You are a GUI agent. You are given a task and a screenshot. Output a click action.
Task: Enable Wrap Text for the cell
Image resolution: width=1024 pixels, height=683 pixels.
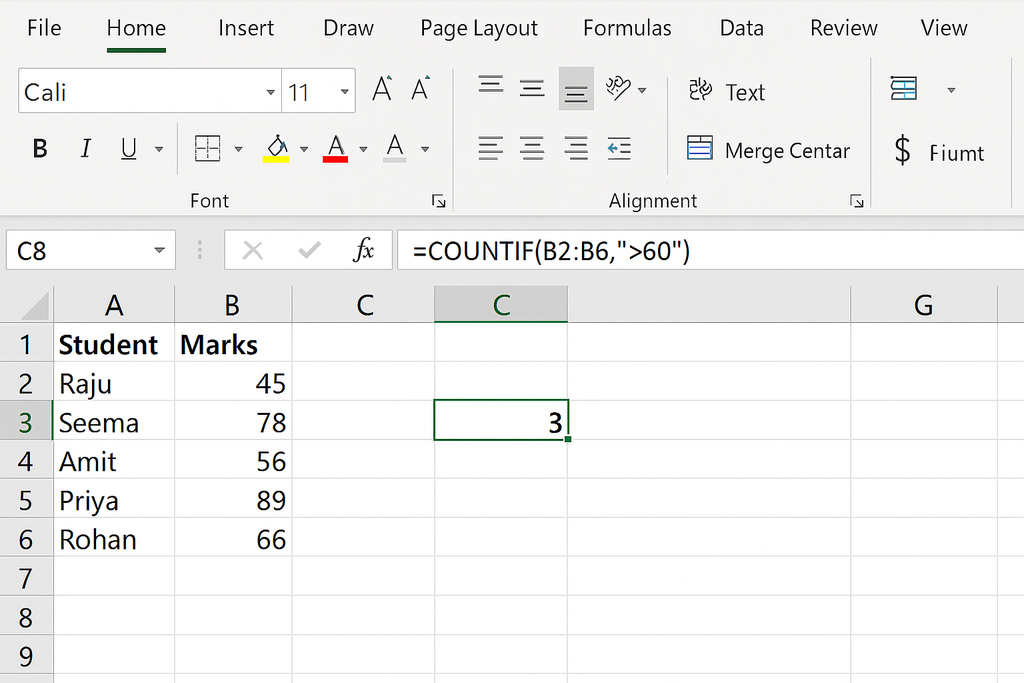tap(727, 91)
